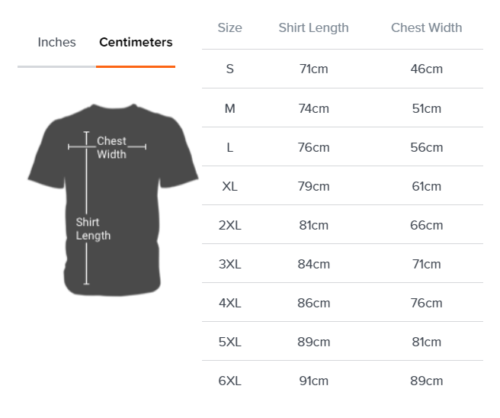Click the orange underline under Centimeters
This screenshot has width=500, height=418.
click(136, 67)
